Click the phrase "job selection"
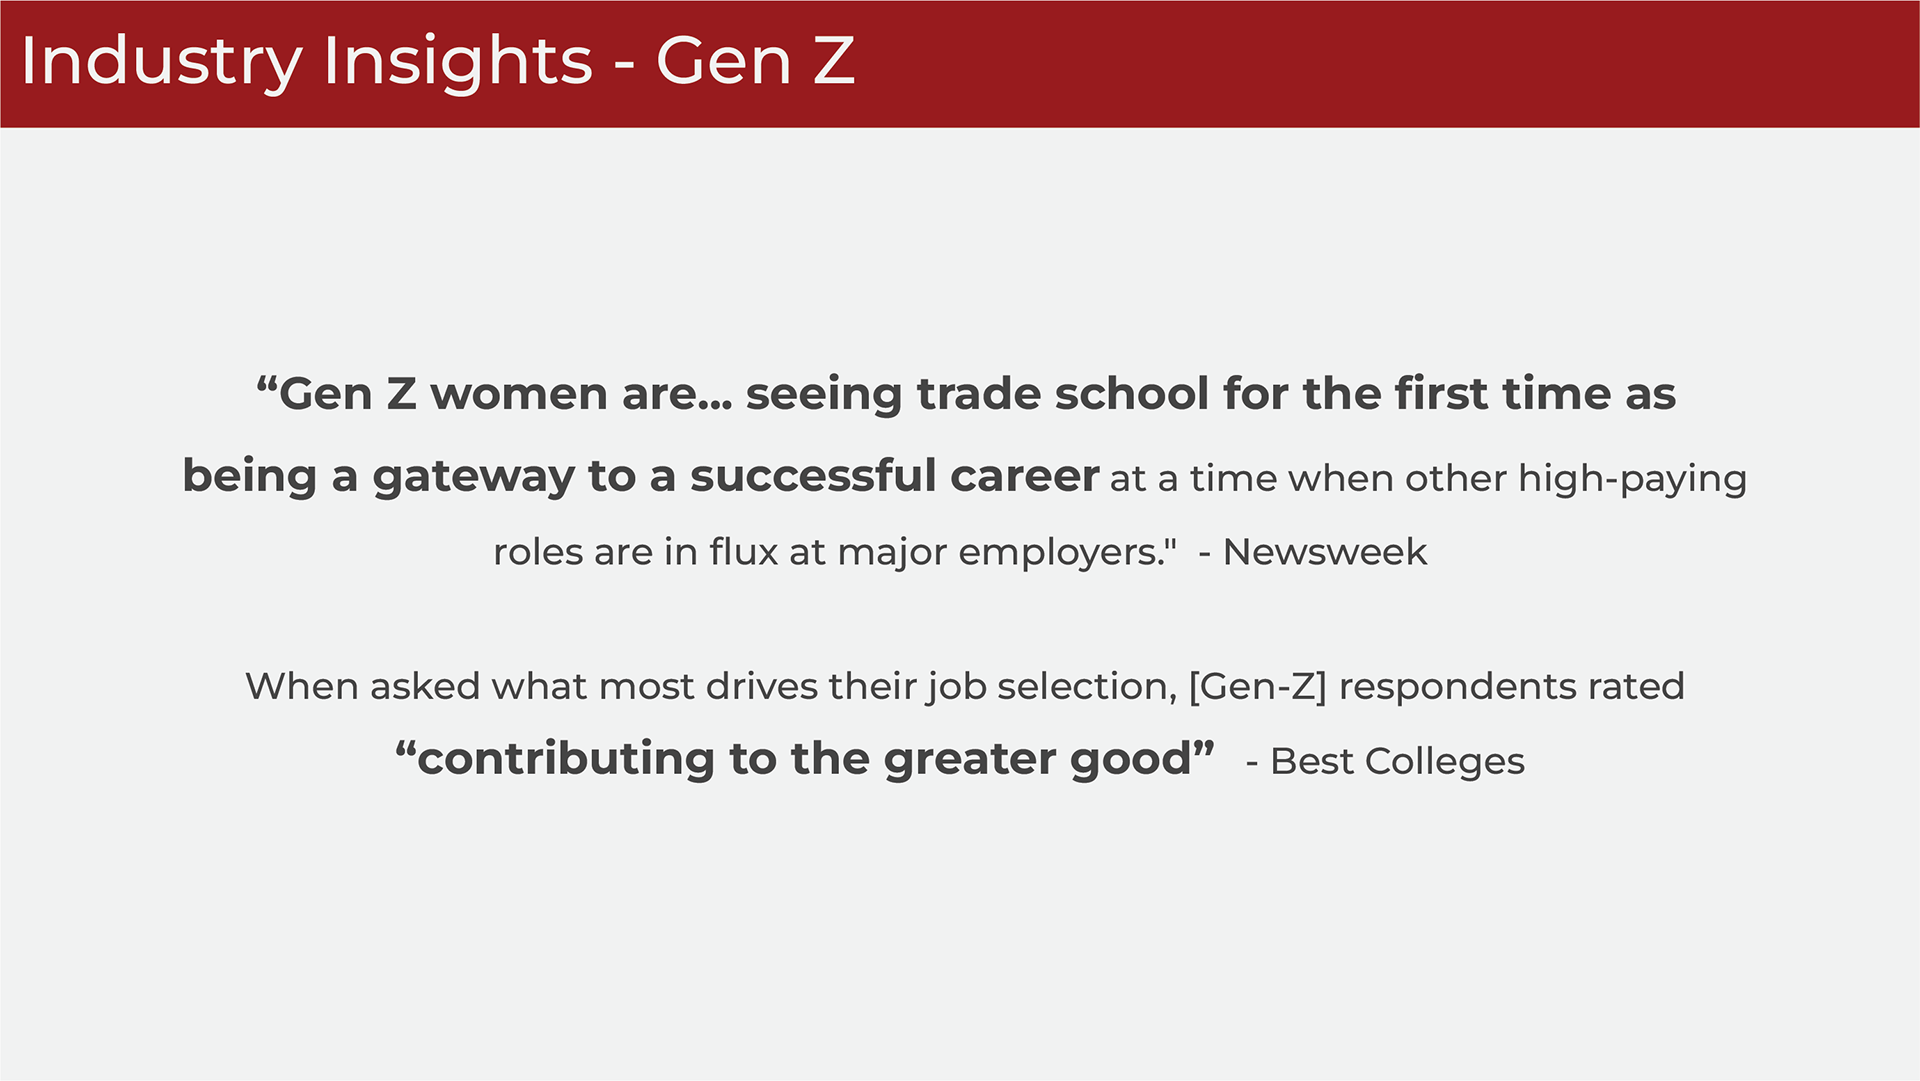 (1050, 687)
